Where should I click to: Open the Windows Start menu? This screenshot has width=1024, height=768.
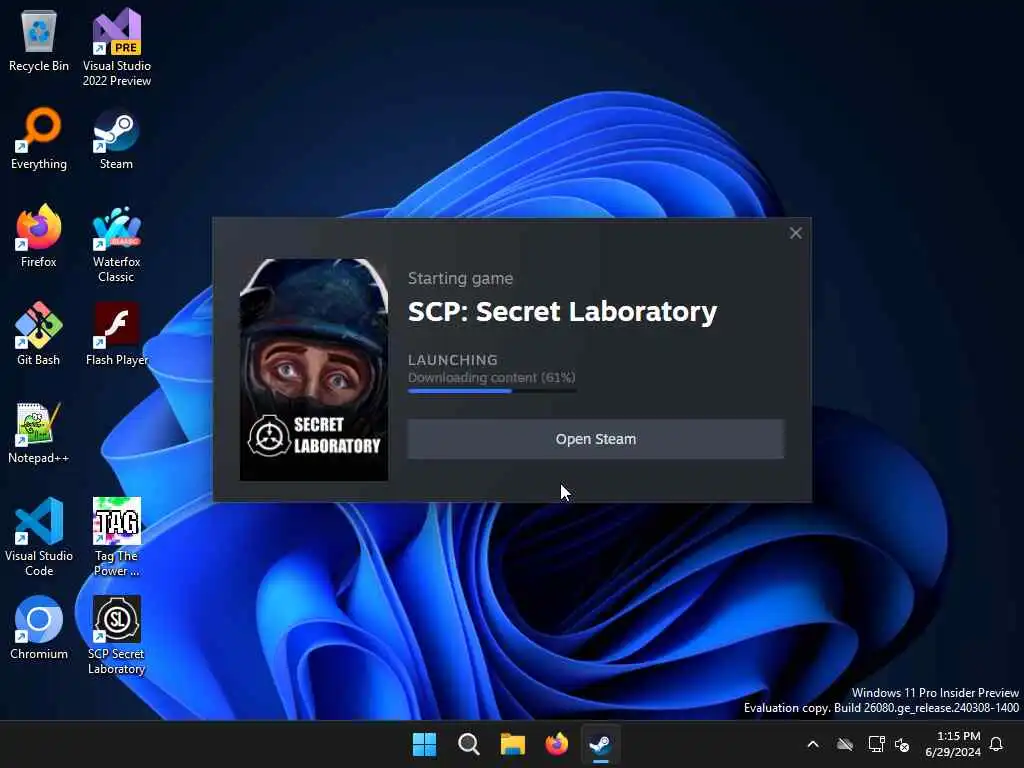[424, 744]
